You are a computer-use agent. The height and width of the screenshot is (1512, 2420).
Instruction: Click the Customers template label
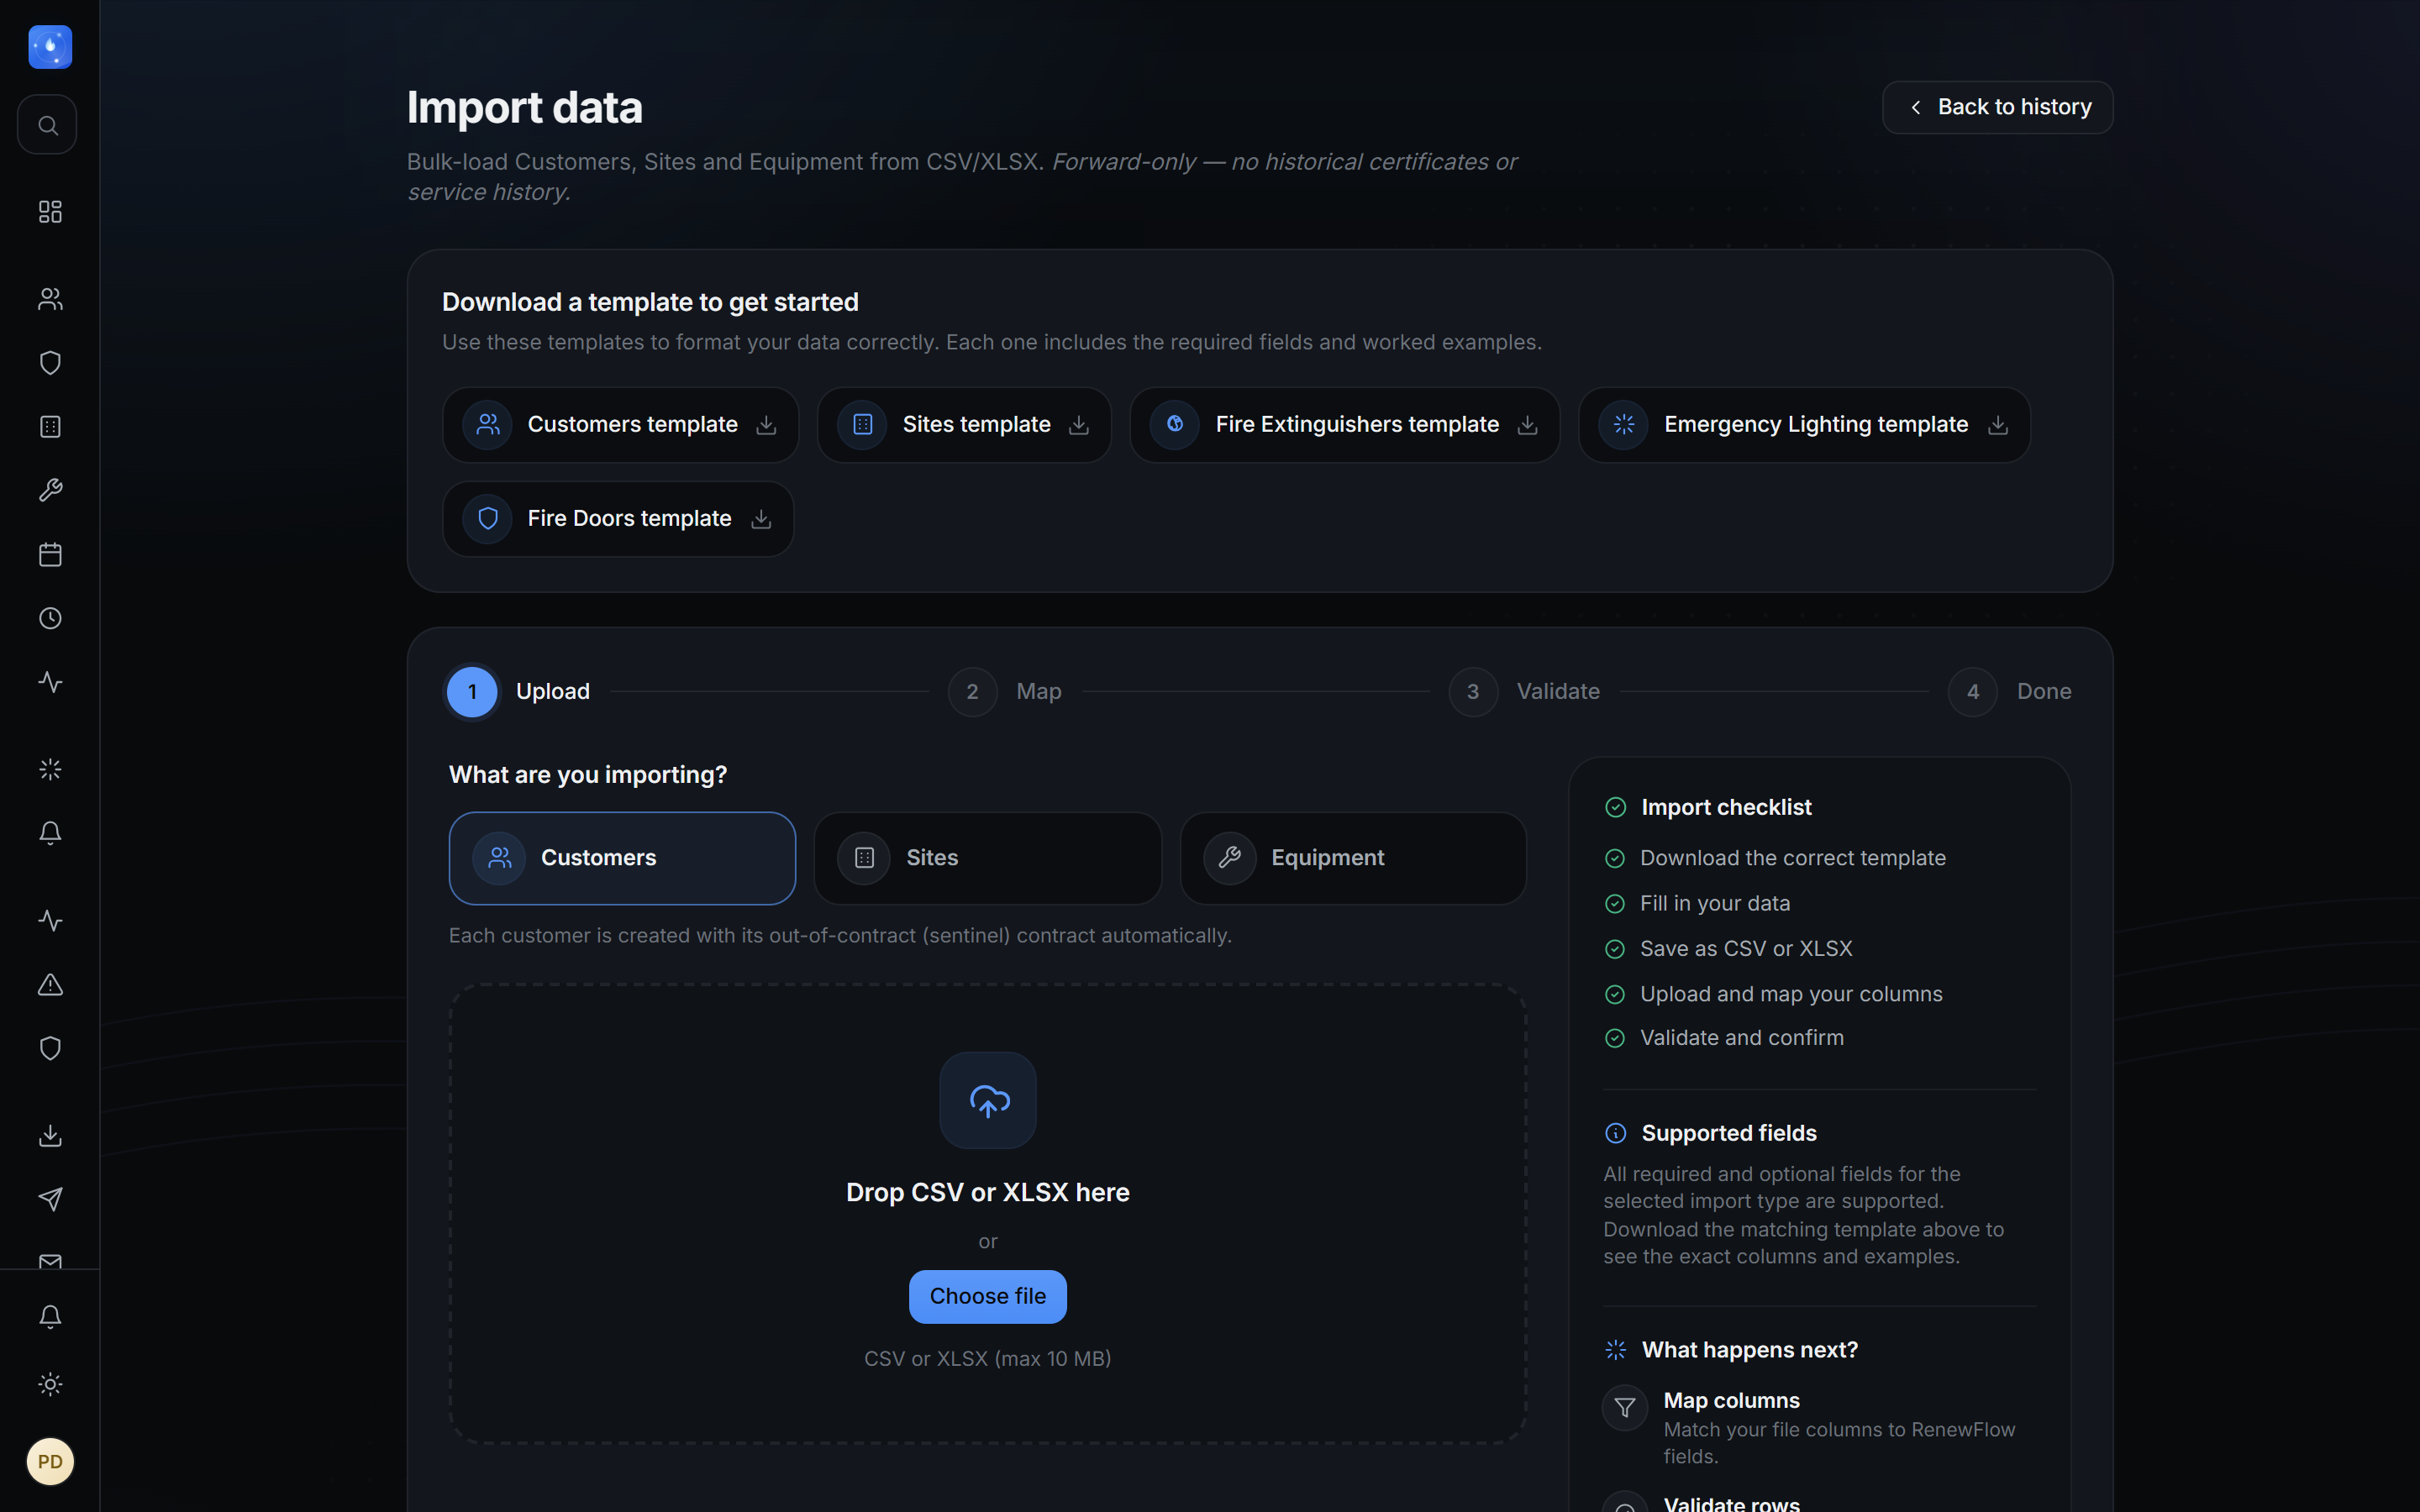pos(632,425)
